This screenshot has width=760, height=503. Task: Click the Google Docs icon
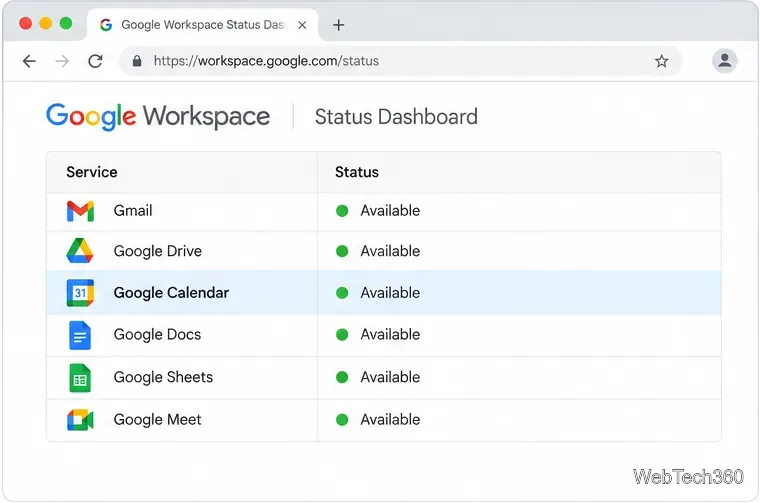[80, 335]
